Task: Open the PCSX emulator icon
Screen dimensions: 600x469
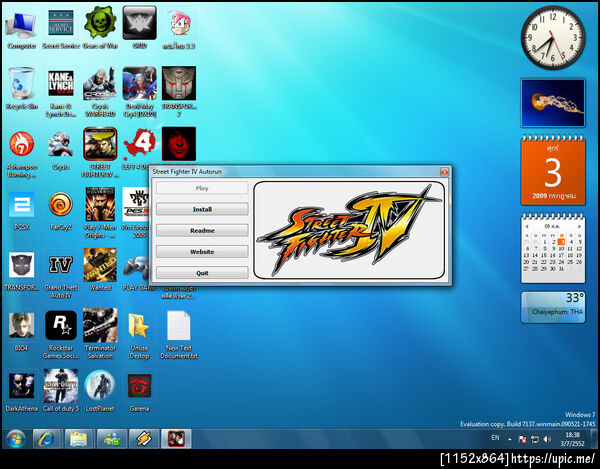Action: (x=21, y=210)
